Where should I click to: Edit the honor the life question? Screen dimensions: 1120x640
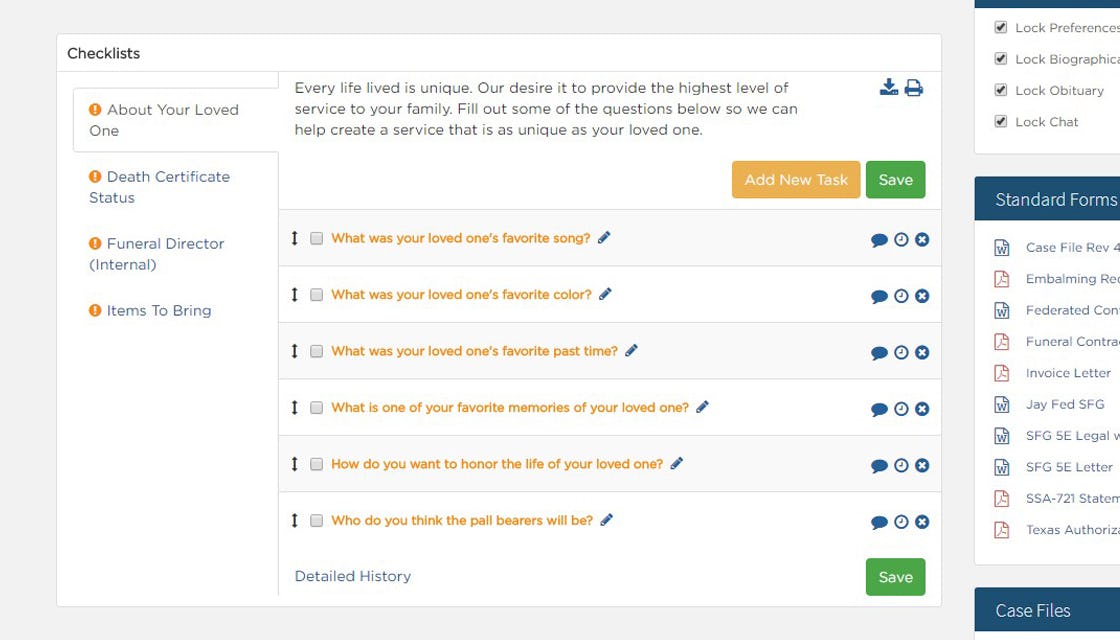click(x=677, y=463)
